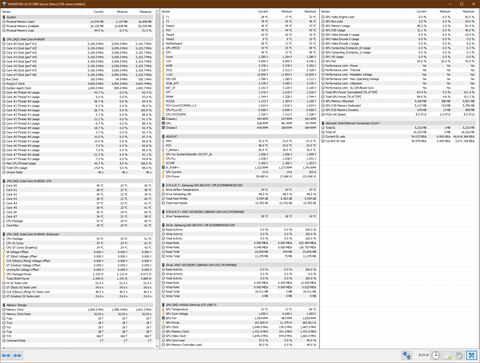Click the logging start sheet icon in bottom toolbar
This screenshot has width=480, height=363.
pyautogui.click(x=448, y=355)
